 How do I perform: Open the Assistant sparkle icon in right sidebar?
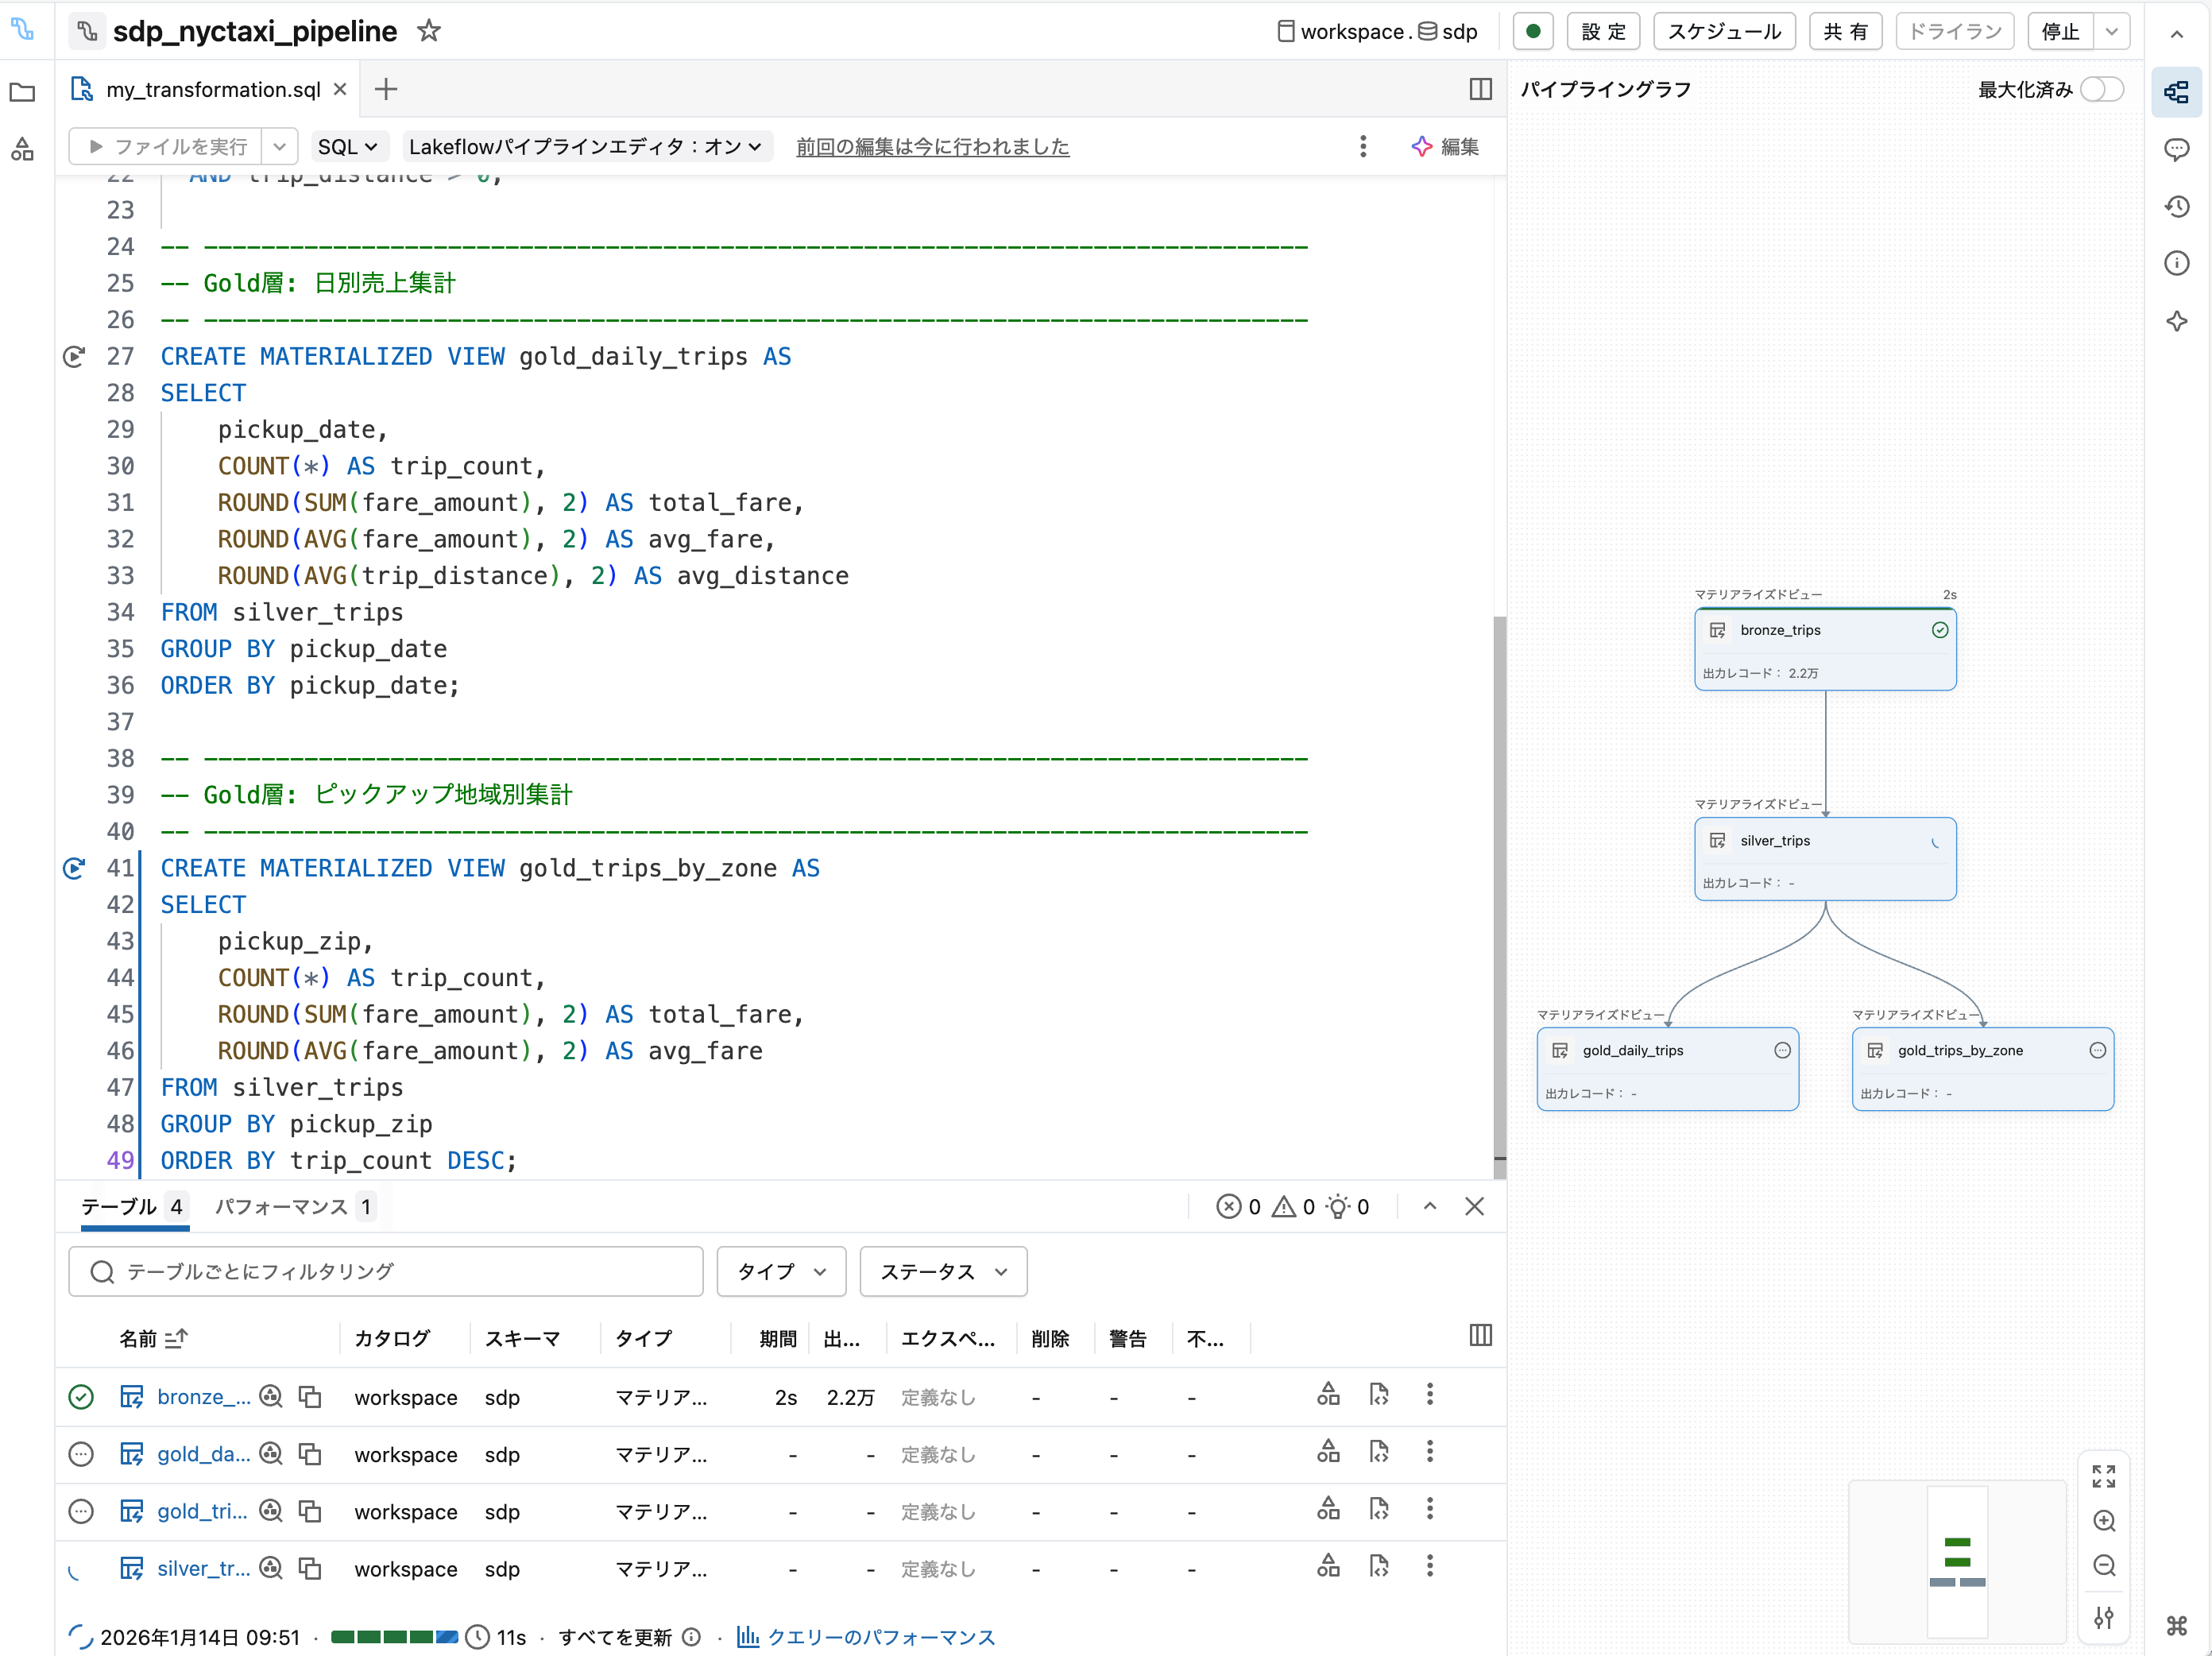[2177, 321]
